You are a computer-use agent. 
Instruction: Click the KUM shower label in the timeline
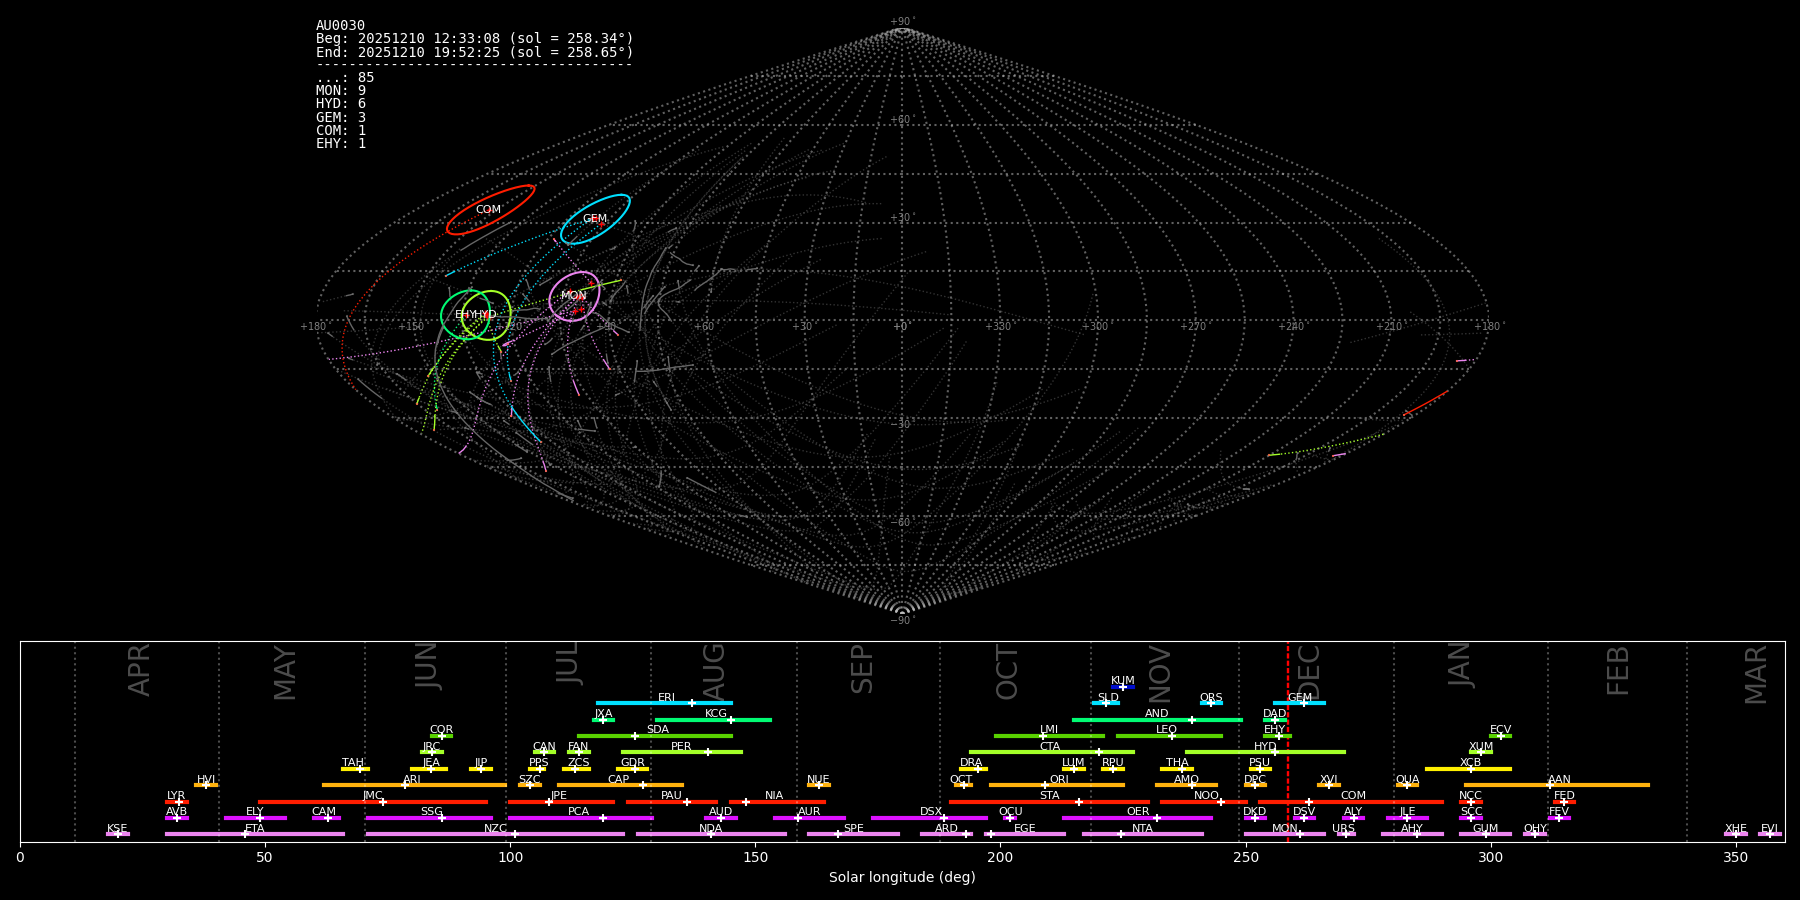pos(1123,681)
